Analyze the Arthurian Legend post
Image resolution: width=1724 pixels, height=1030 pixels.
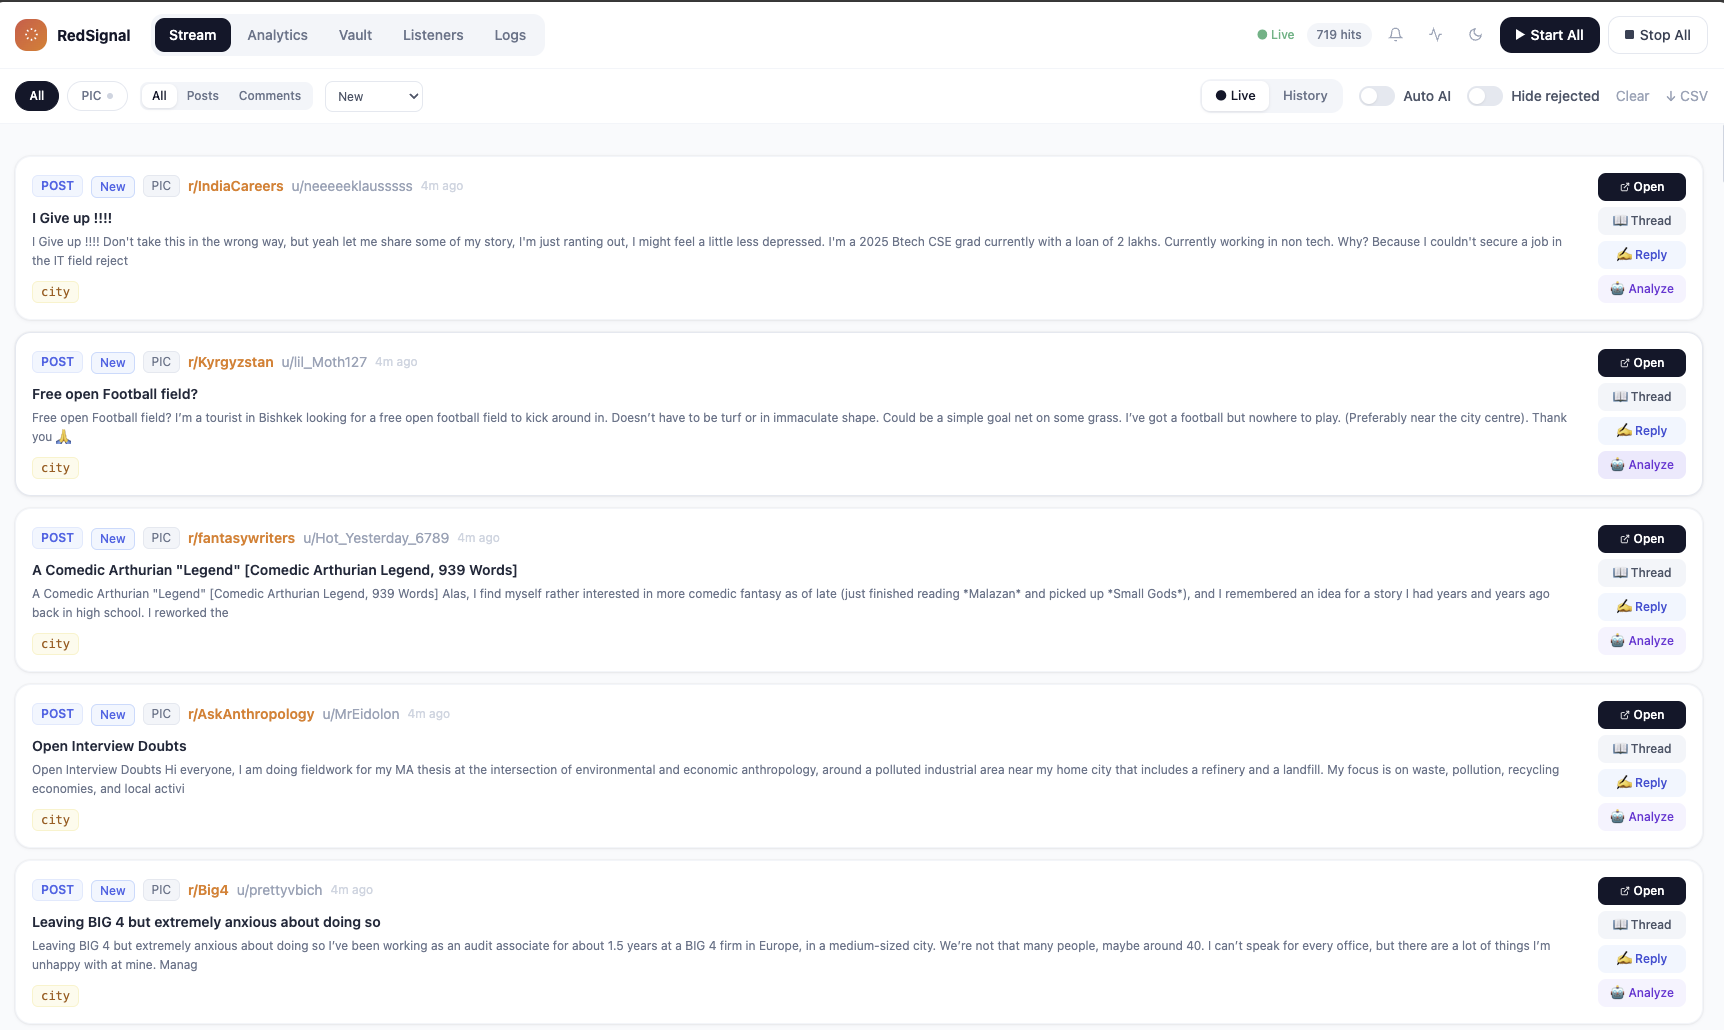click(1642, 641)
